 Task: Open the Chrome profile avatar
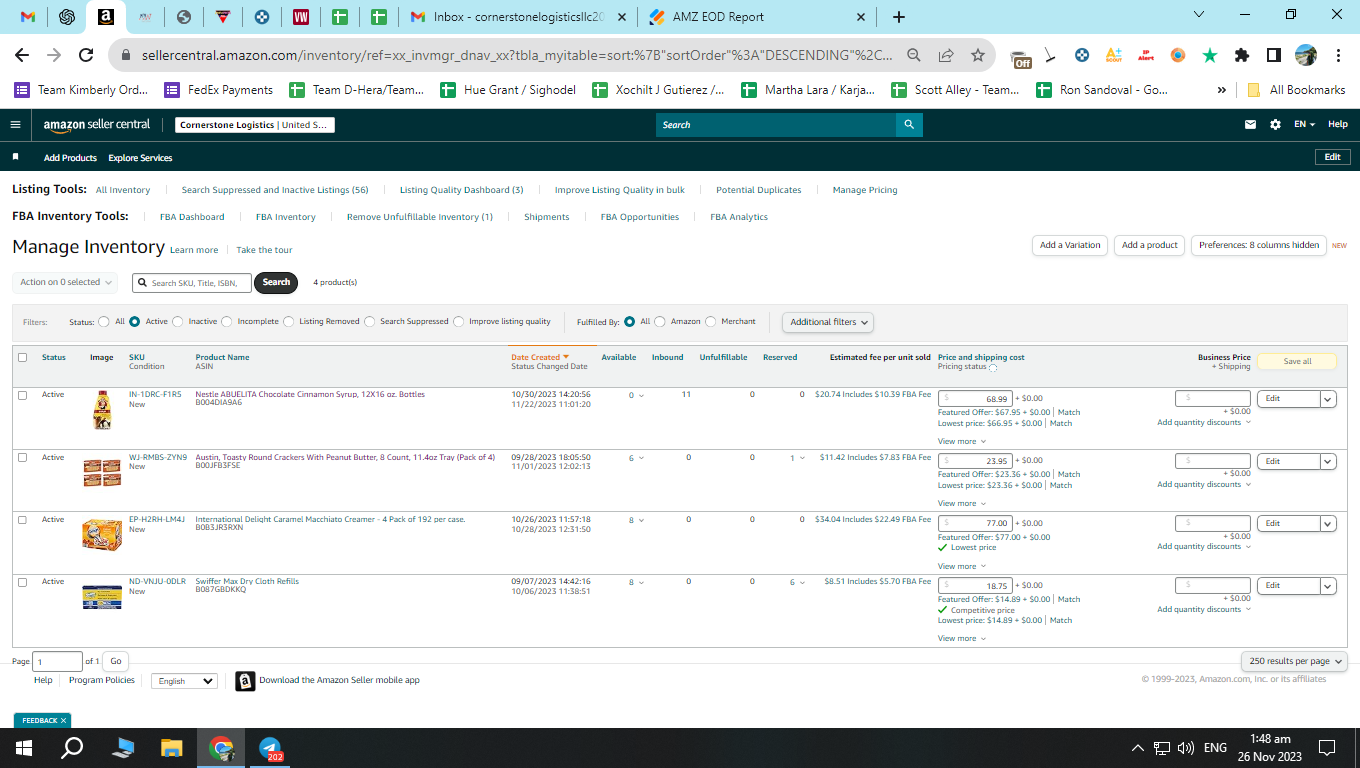(1306, 56)
